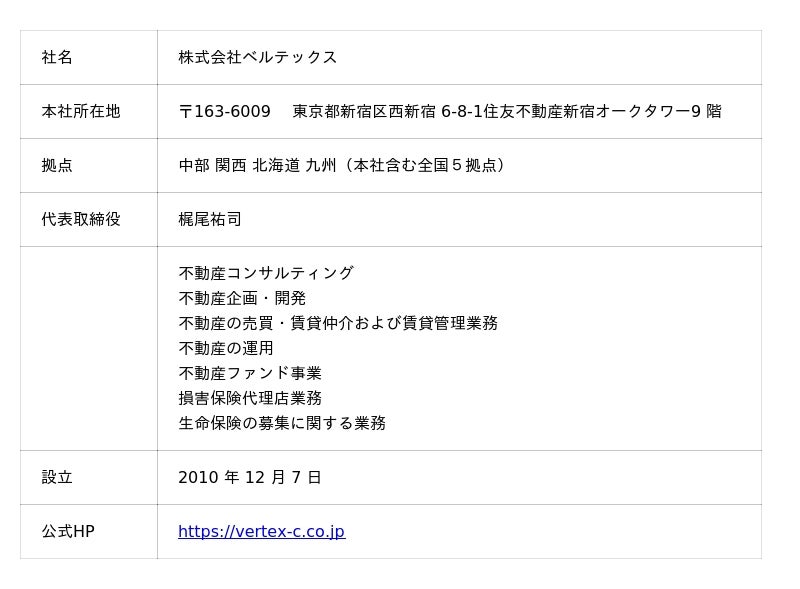
Task: Click the company name 株式会社ベルテックス
Action: tap(258, 58)
